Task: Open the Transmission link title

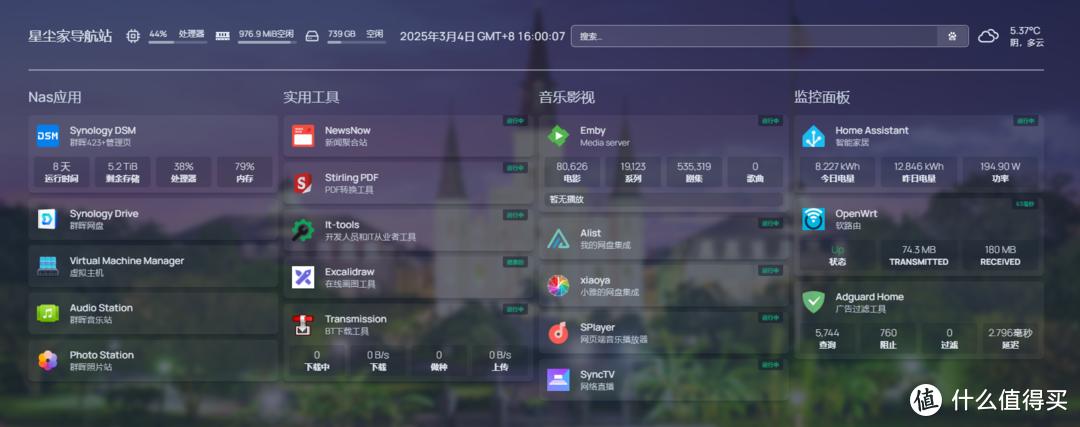Action: [355, 319]
